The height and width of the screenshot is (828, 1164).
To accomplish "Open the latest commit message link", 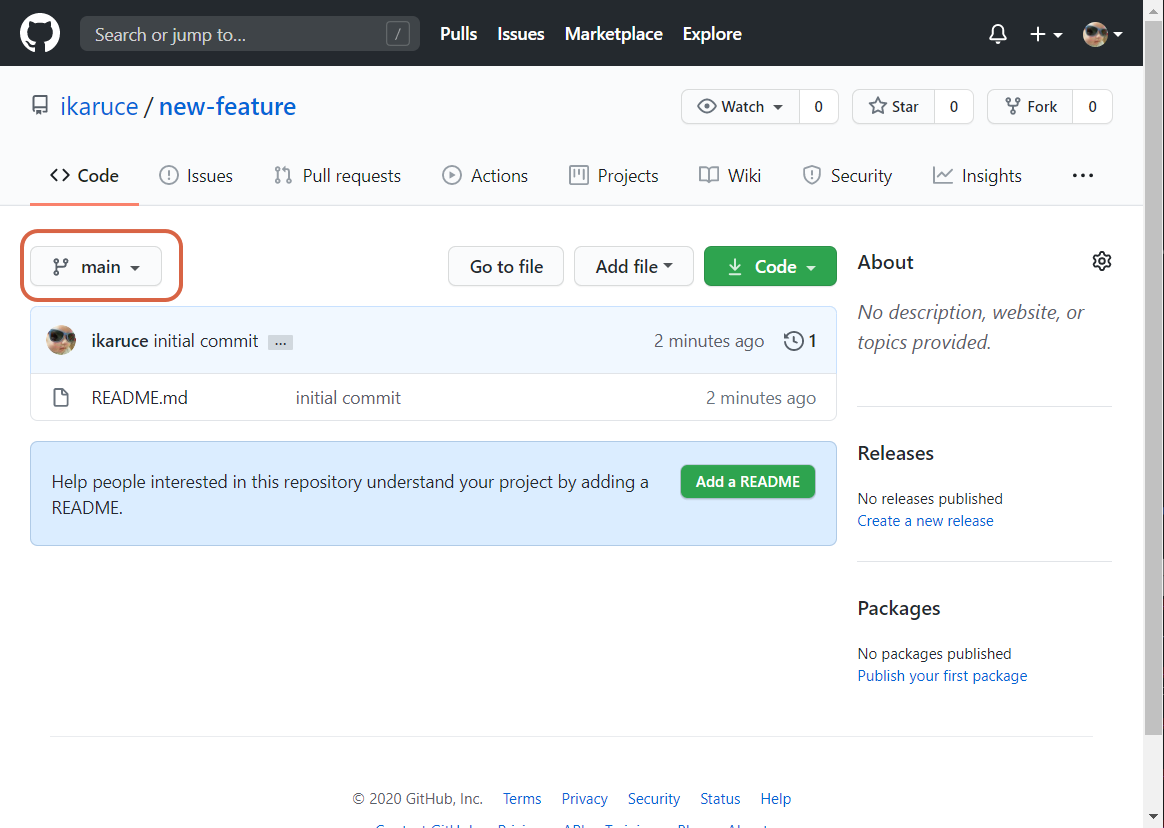I will point(206,341).
